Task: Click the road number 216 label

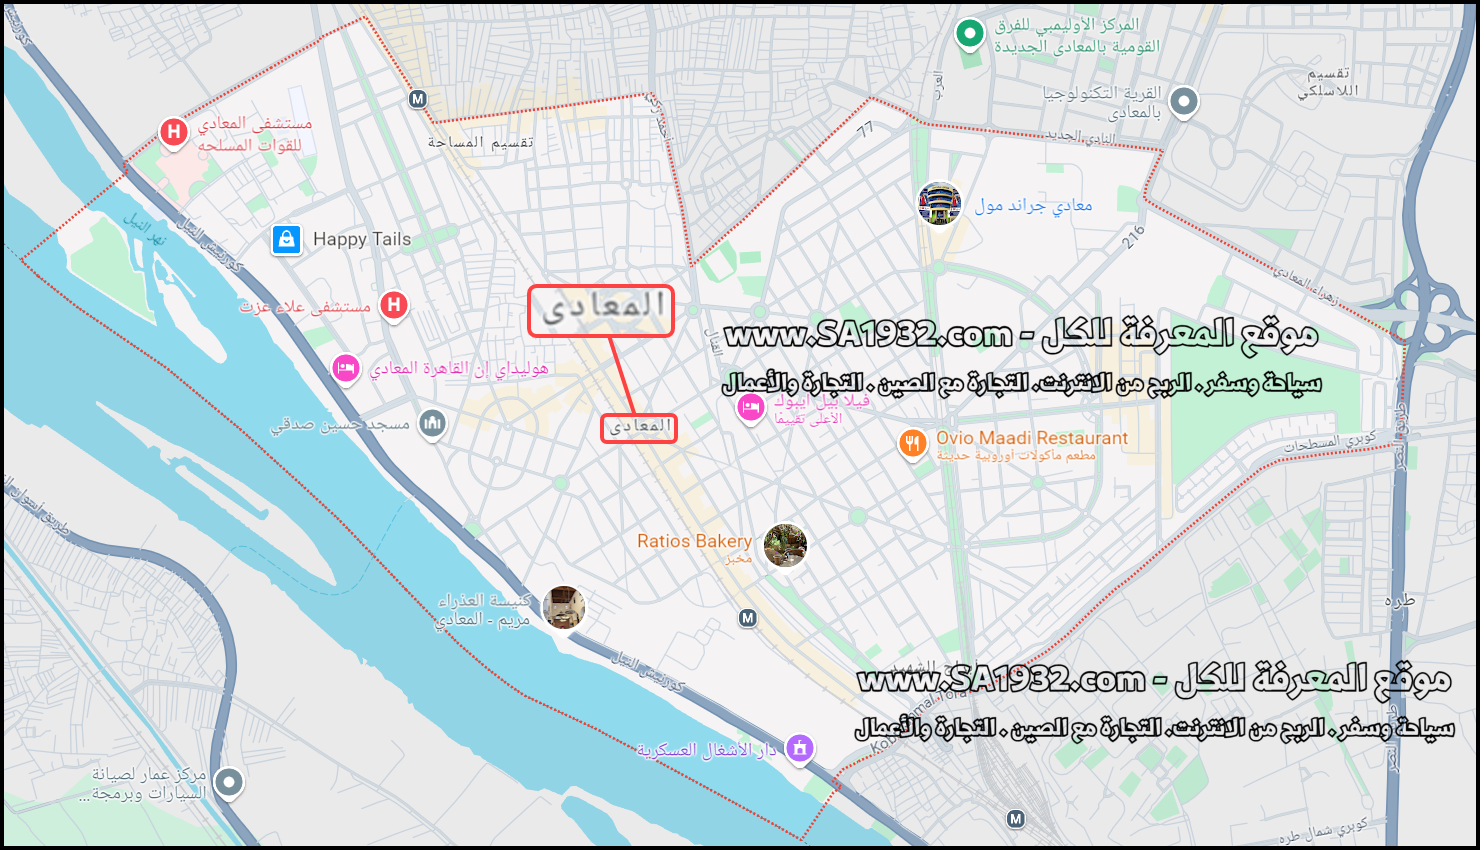Action: coord(1133,238)
